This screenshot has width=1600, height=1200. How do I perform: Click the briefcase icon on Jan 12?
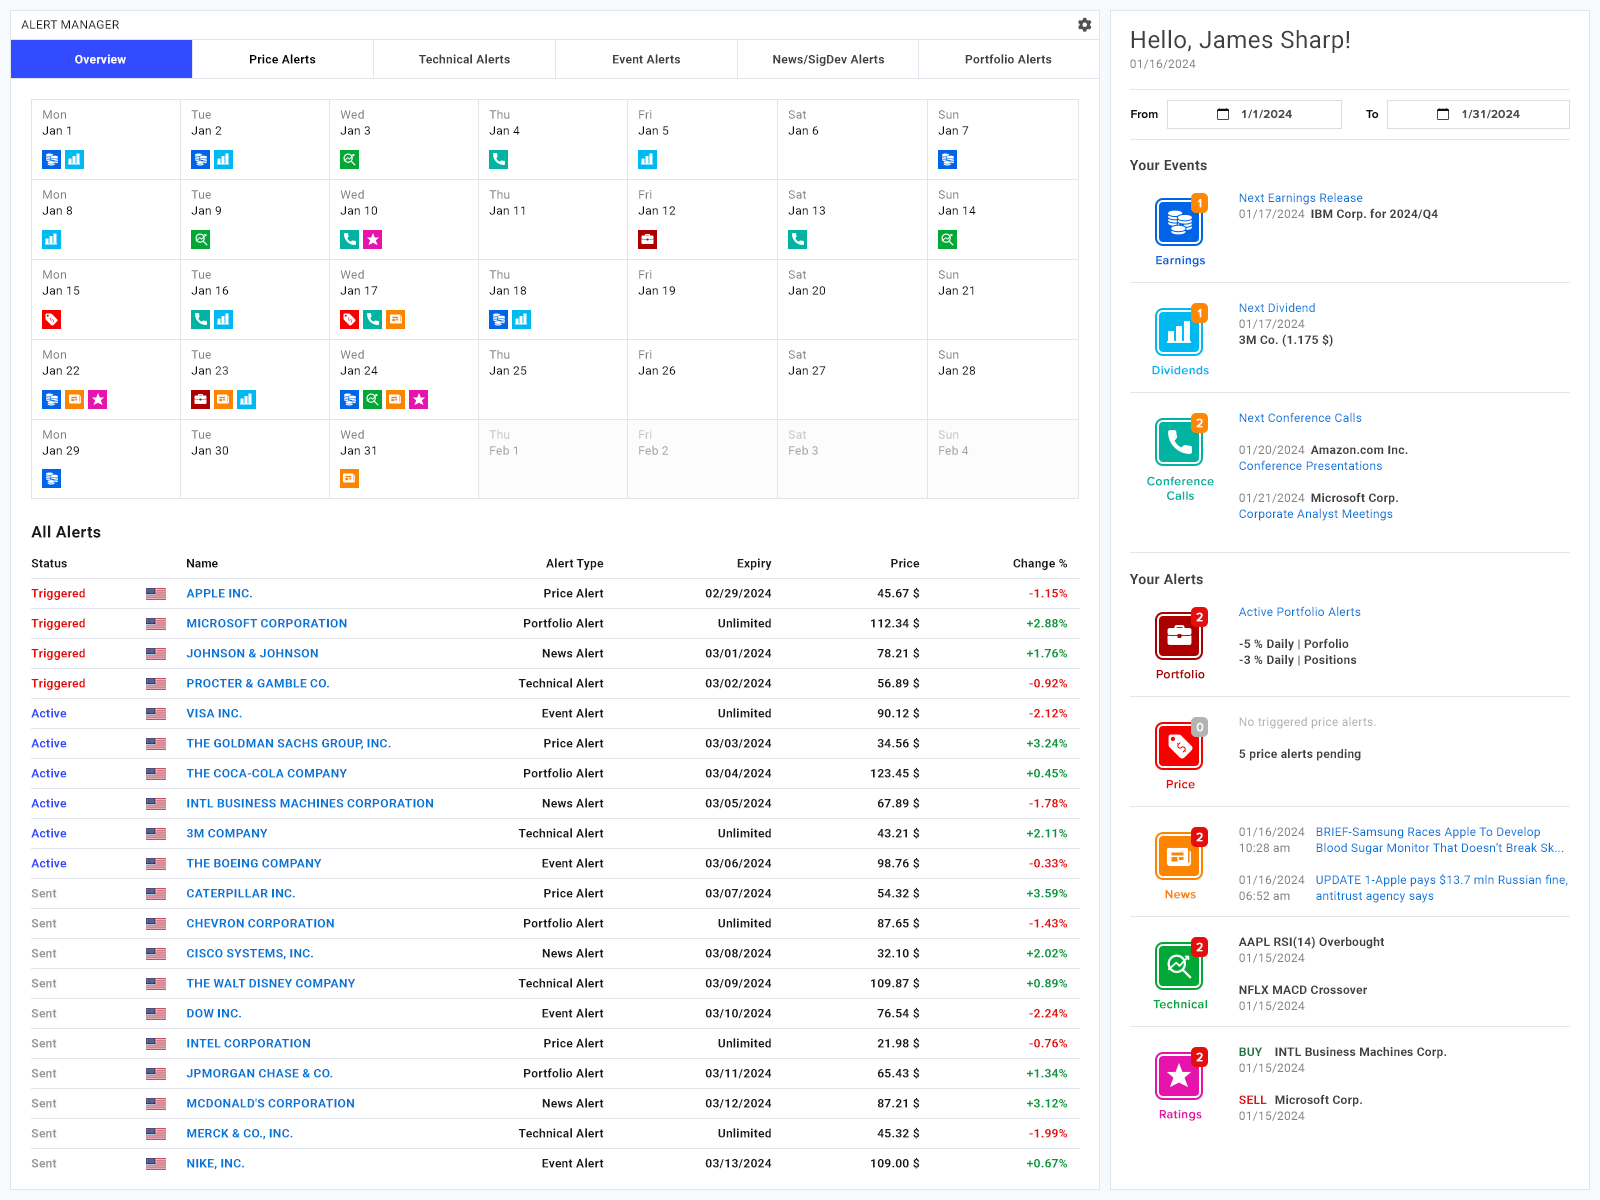point(647,240)
